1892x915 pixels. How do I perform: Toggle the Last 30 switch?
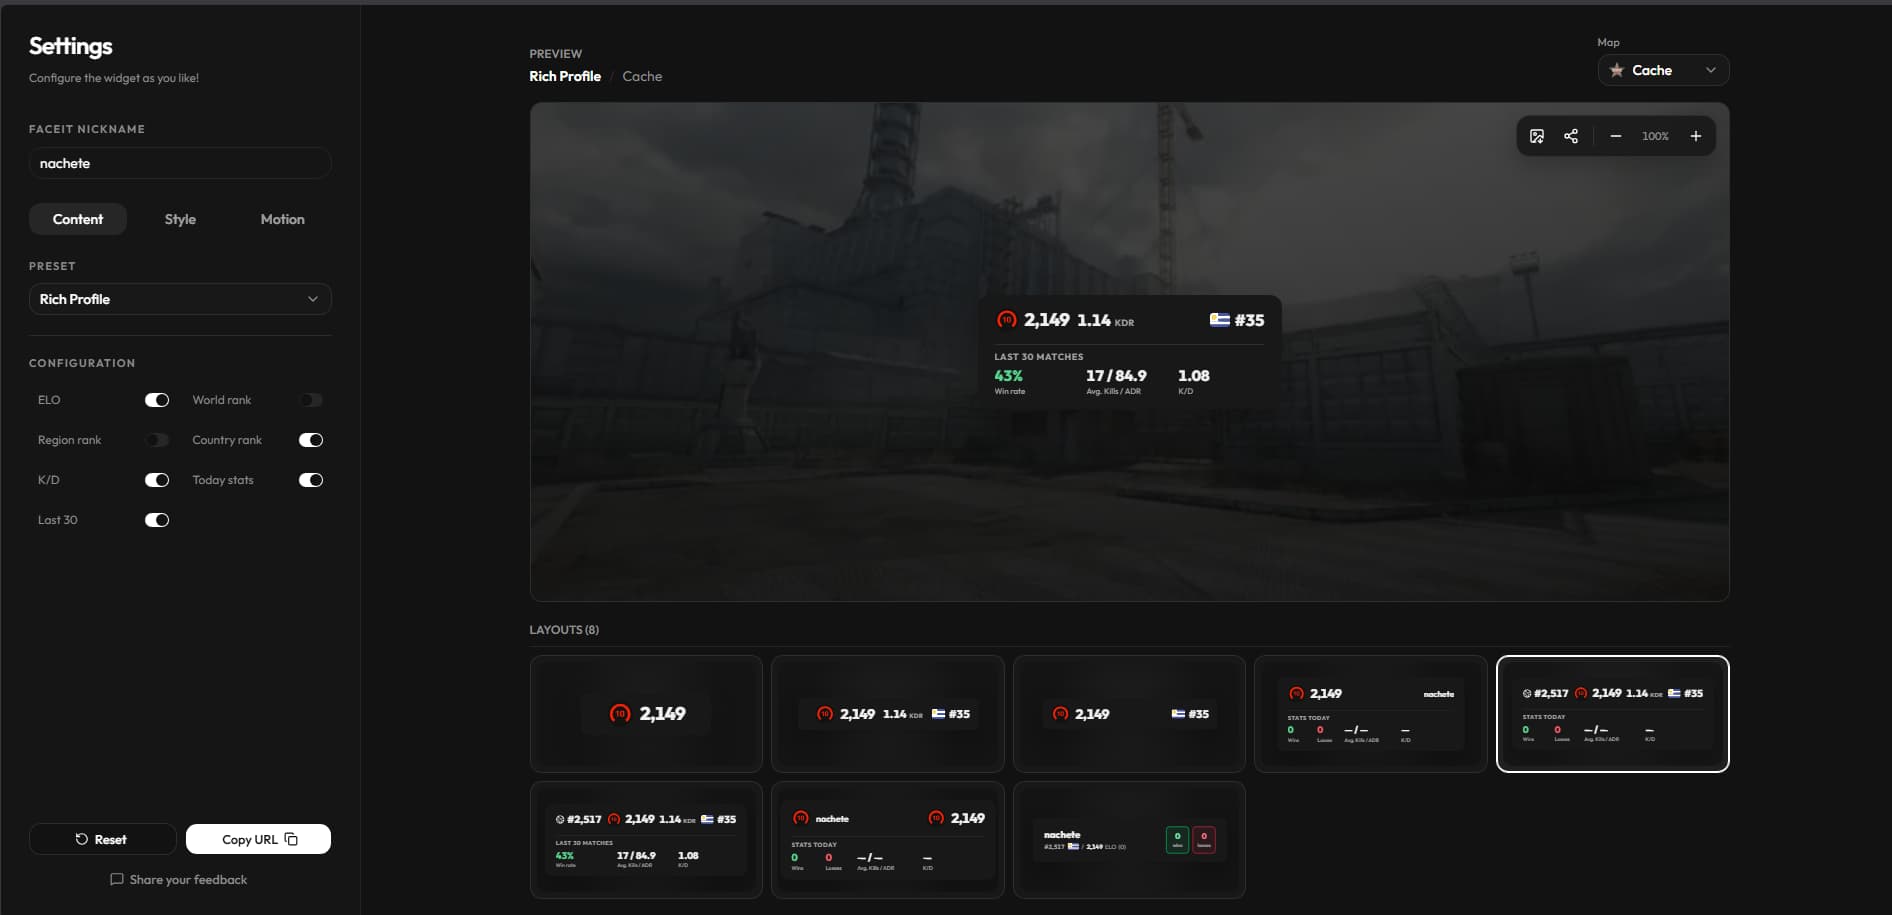157,520
